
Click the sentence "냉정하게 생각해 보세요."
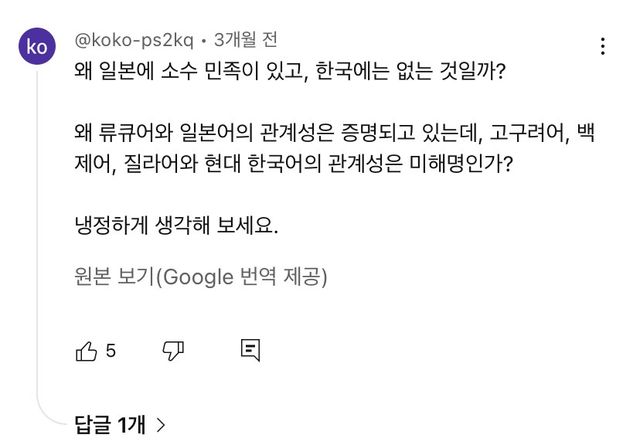[x=176, y=224]
